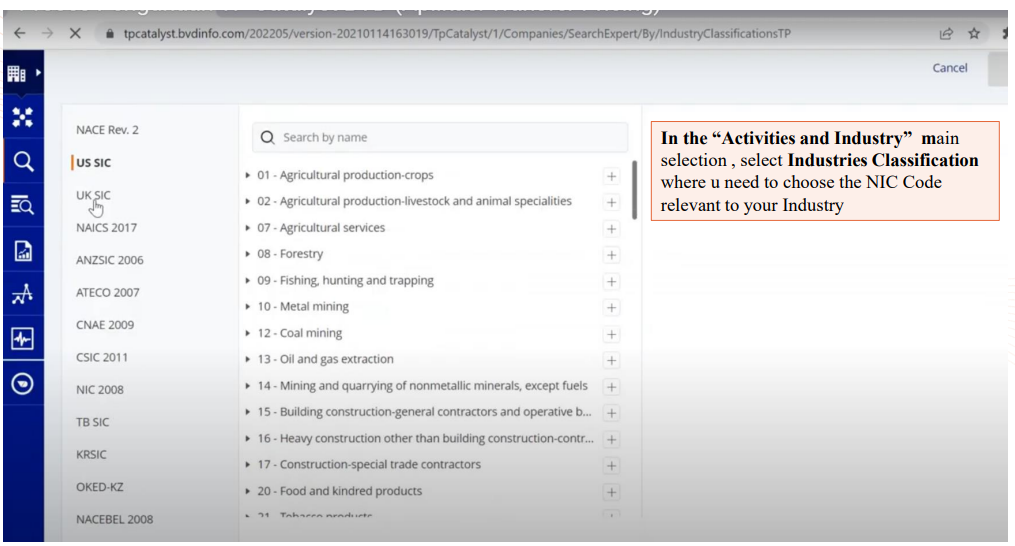This screenshot has height=546, width=1015.
Task: Add 01 - Agricultural production-crops with plus
Action: point(611,176)
